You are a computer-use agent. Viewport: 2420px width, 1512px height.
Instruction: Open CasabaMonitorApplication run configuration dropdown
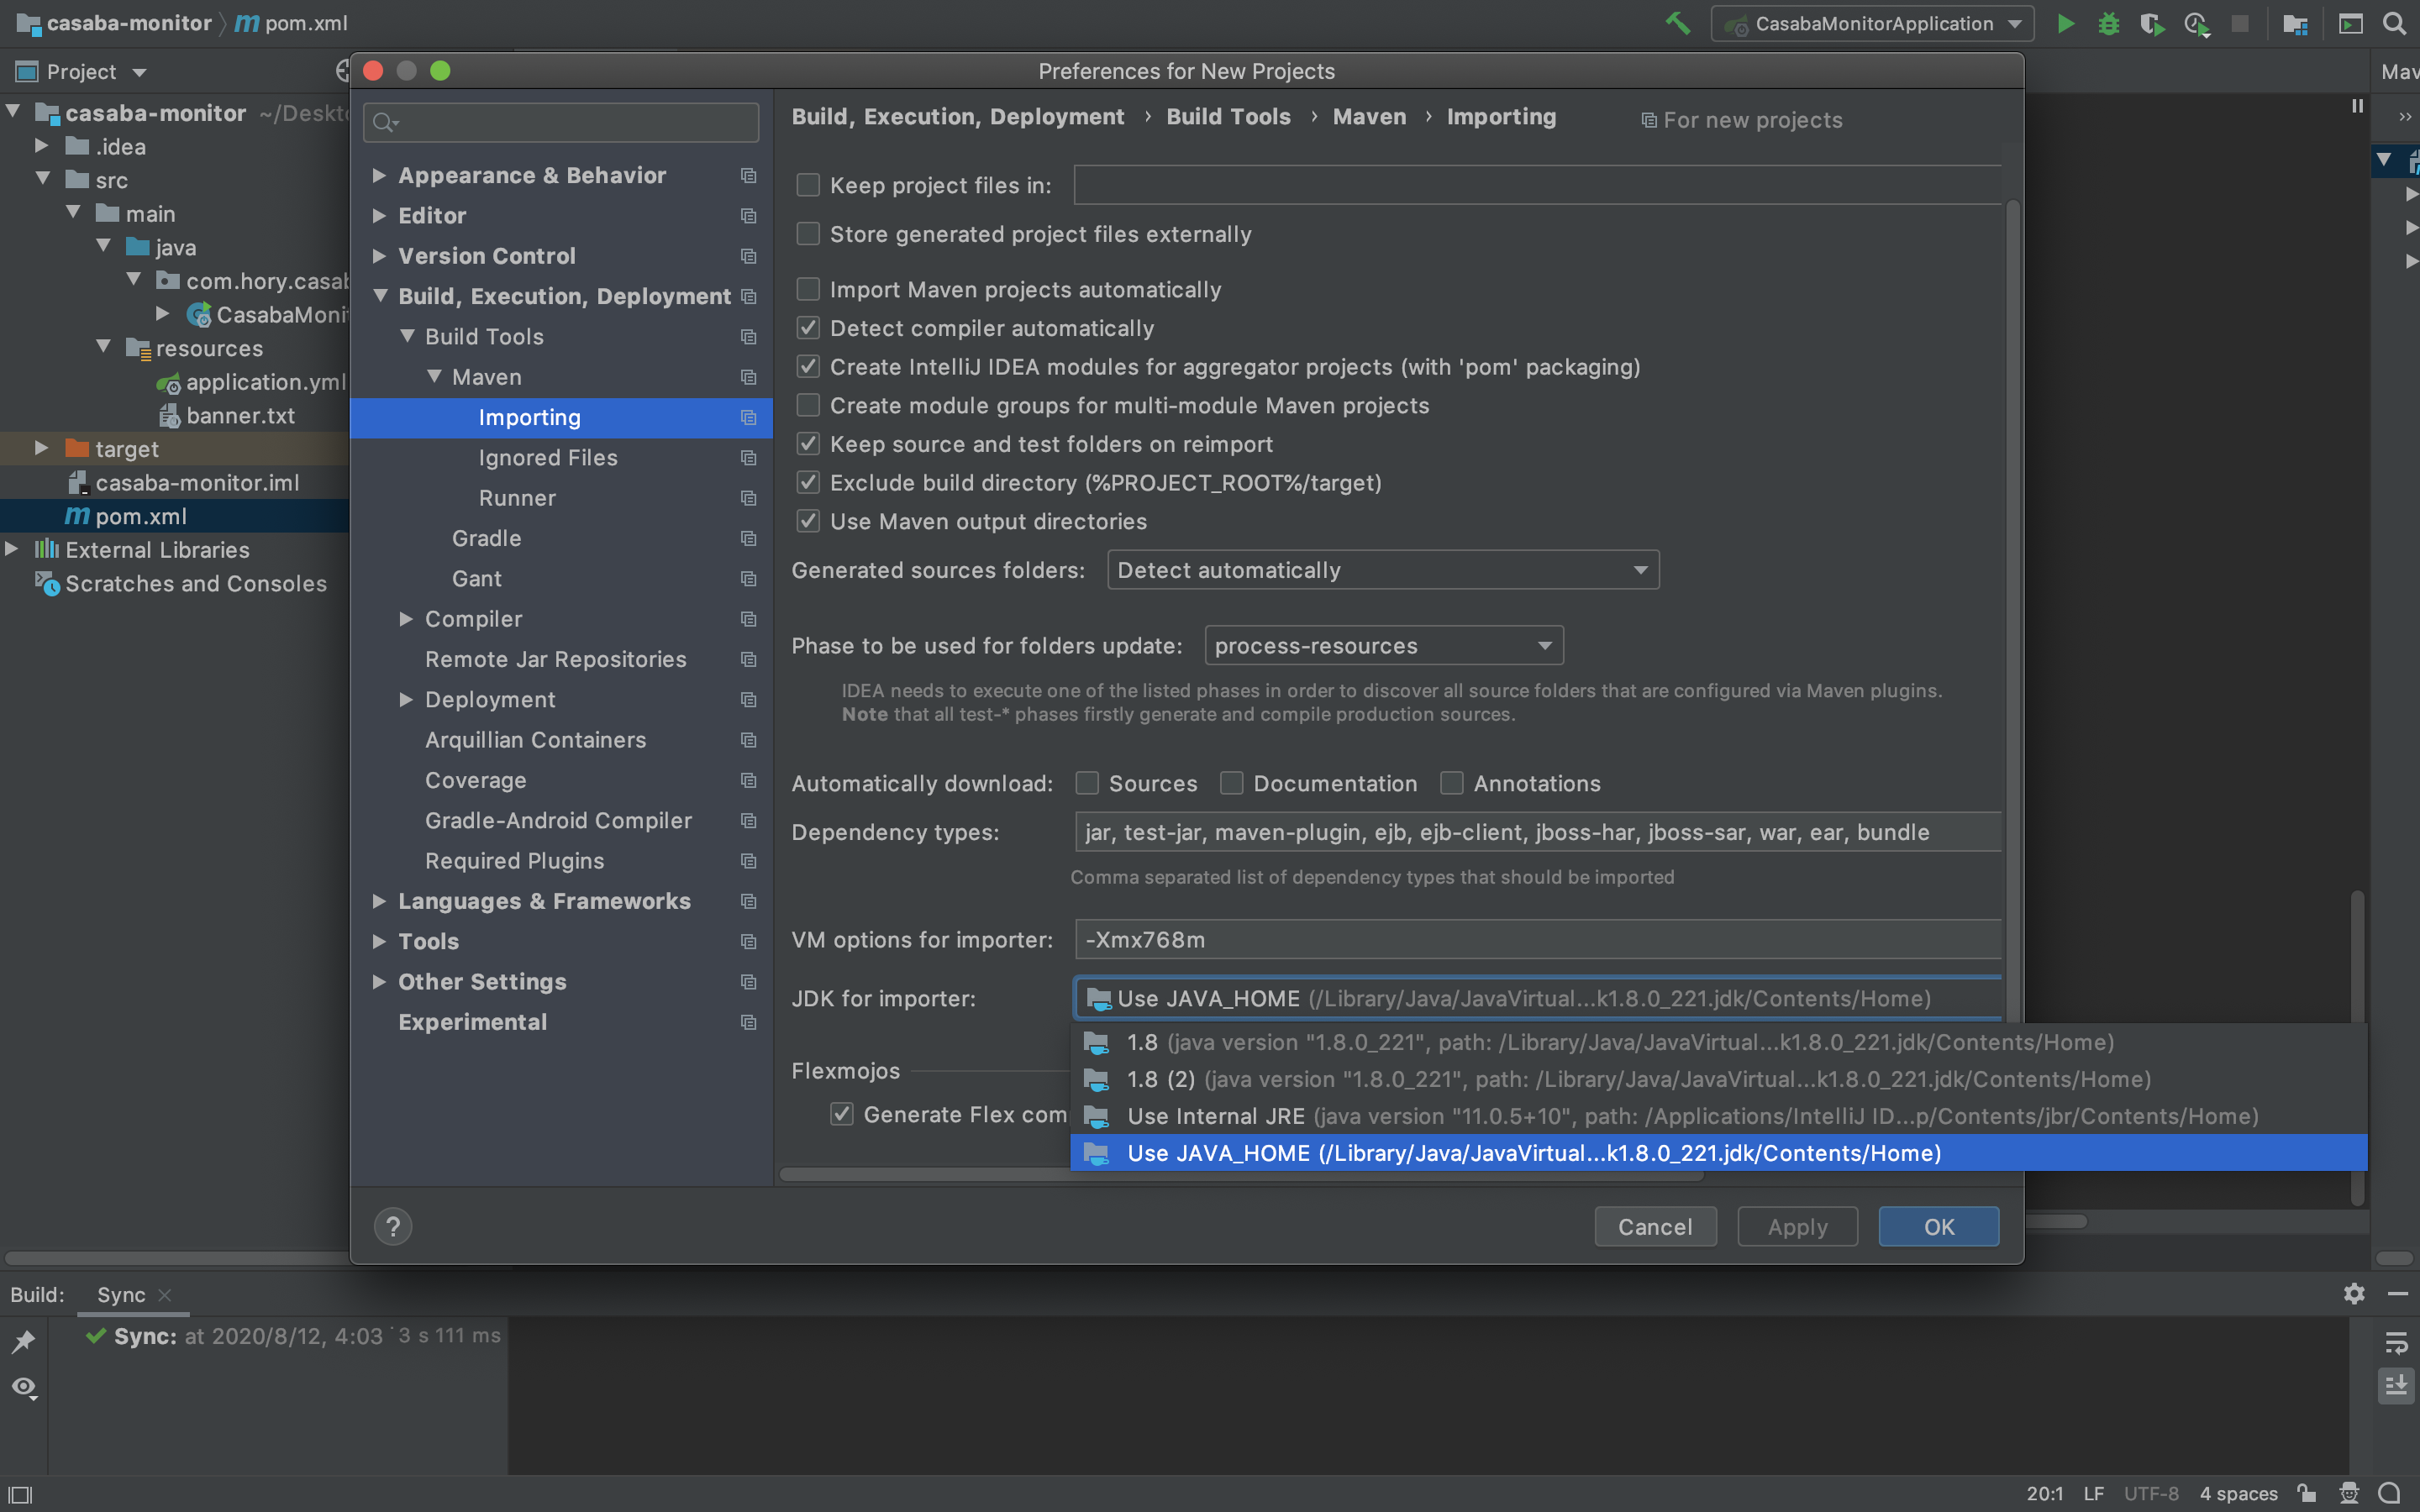point(1872,23)
